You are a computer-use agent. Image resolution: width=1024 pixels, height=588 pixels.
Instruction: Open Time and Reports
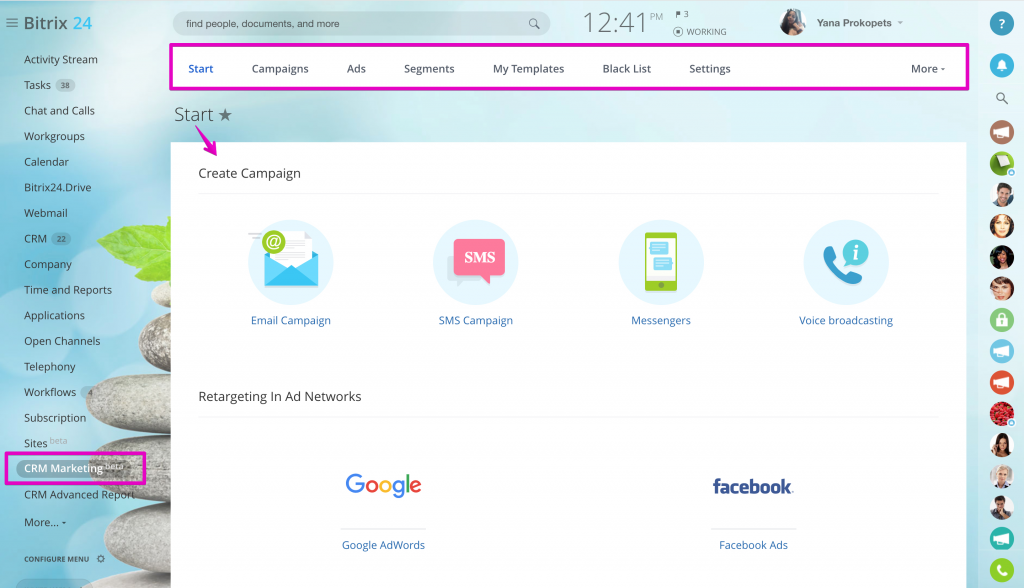tap(68, 289)
